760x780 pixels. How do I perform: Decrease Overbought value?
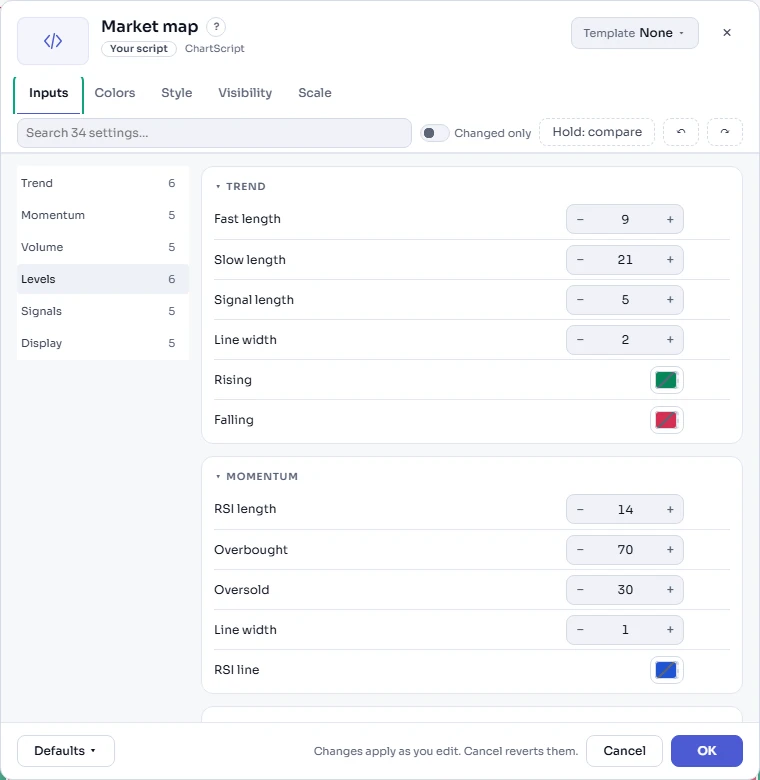[x=580, y=550]
